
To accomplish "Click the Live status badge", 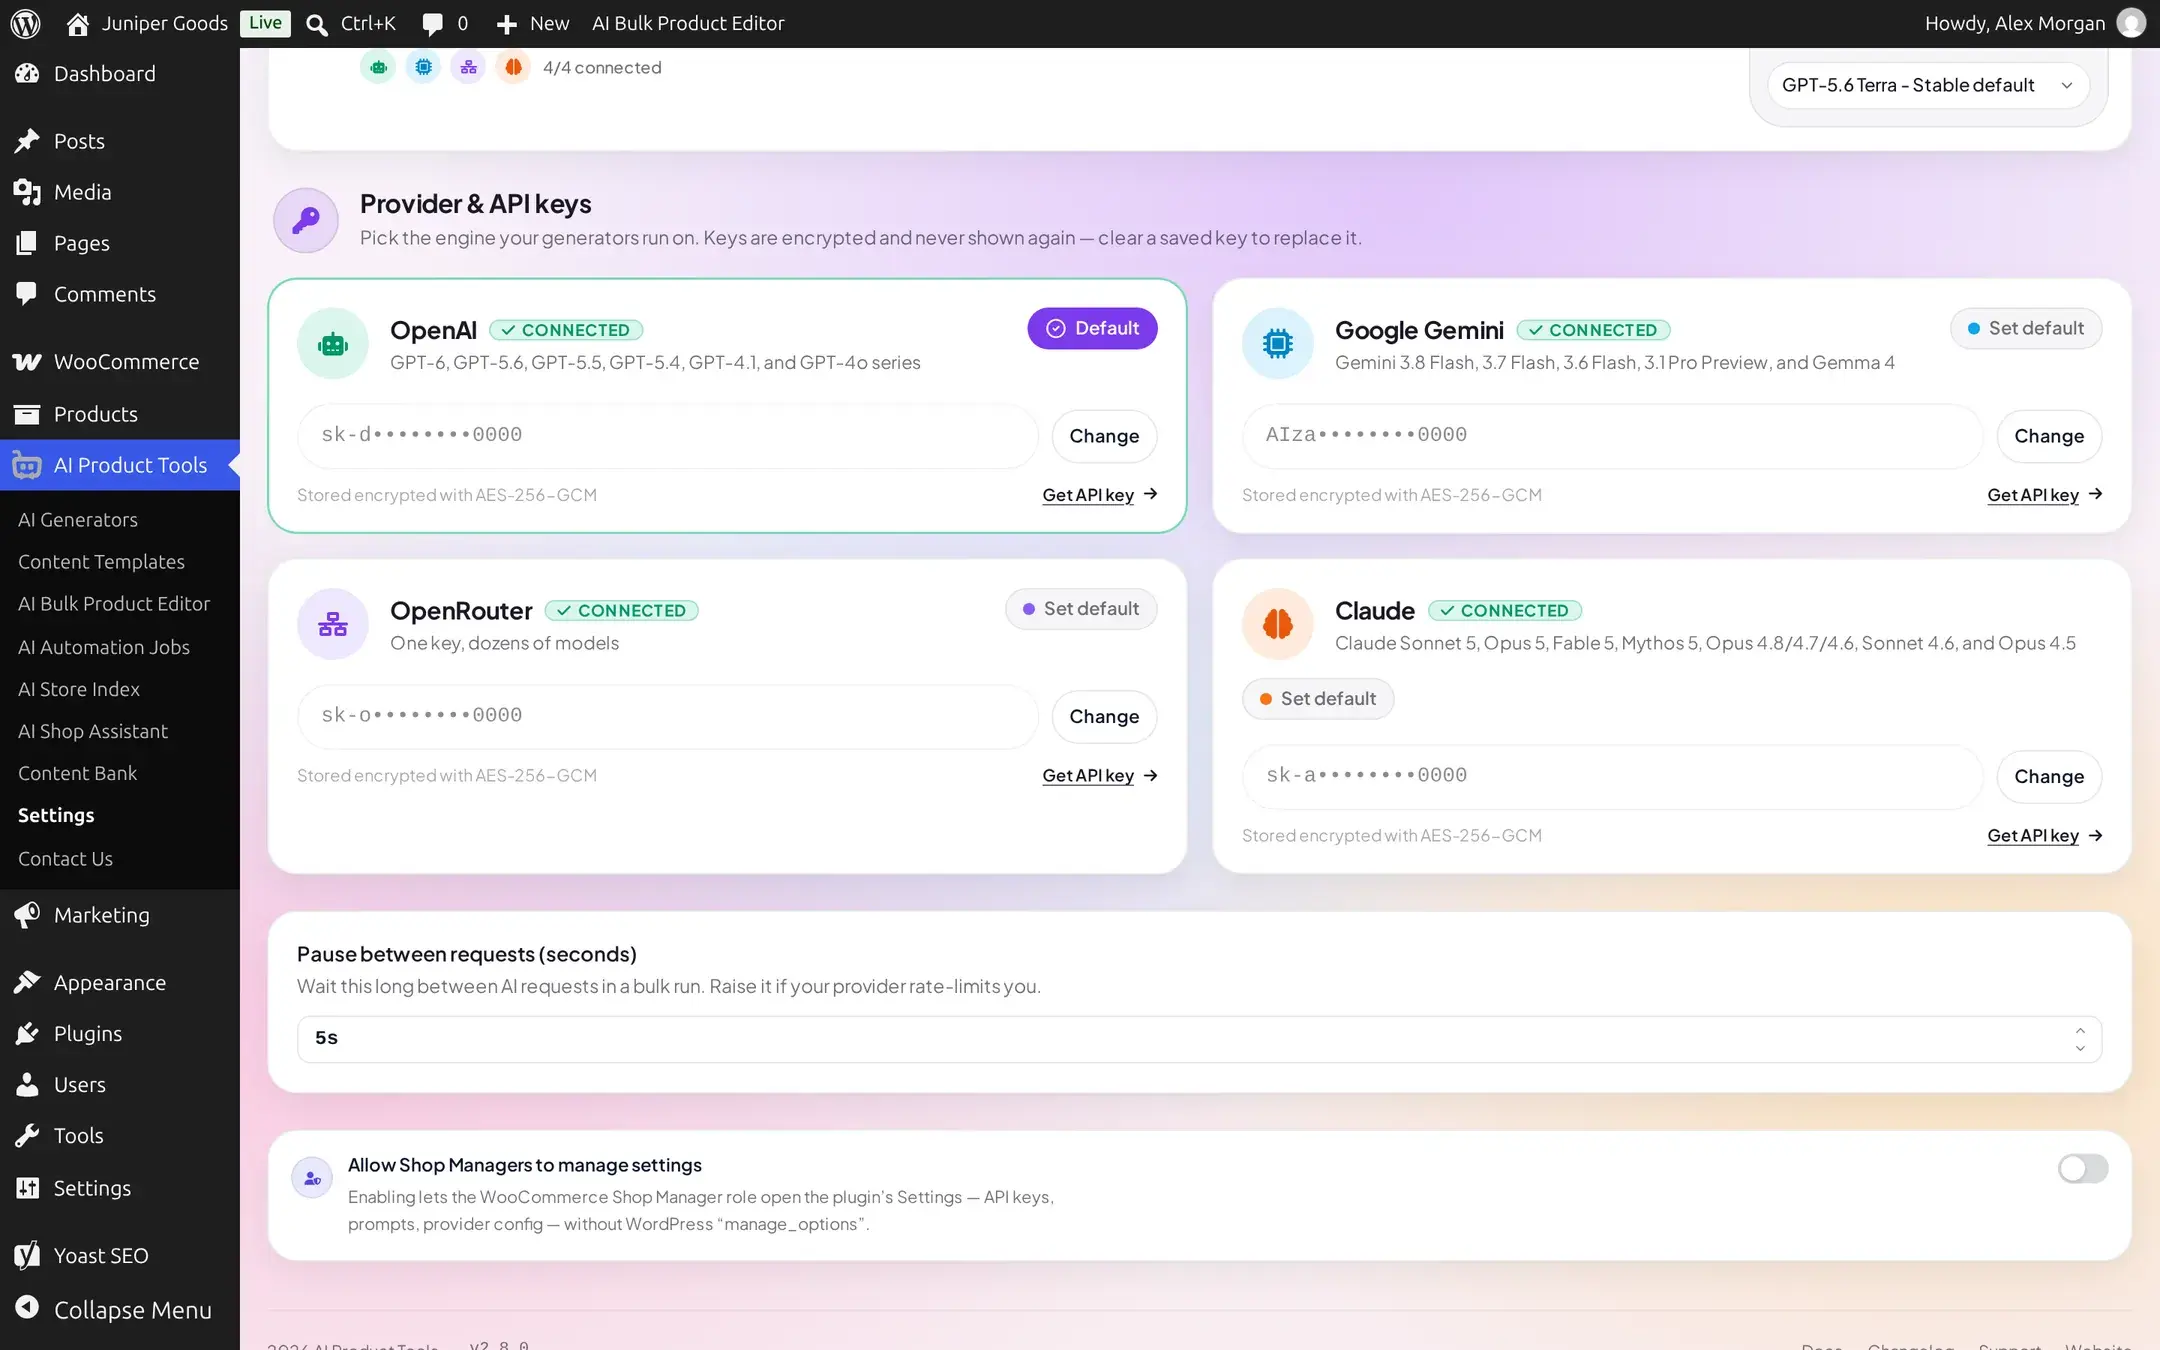I will [x=265, y=23].
